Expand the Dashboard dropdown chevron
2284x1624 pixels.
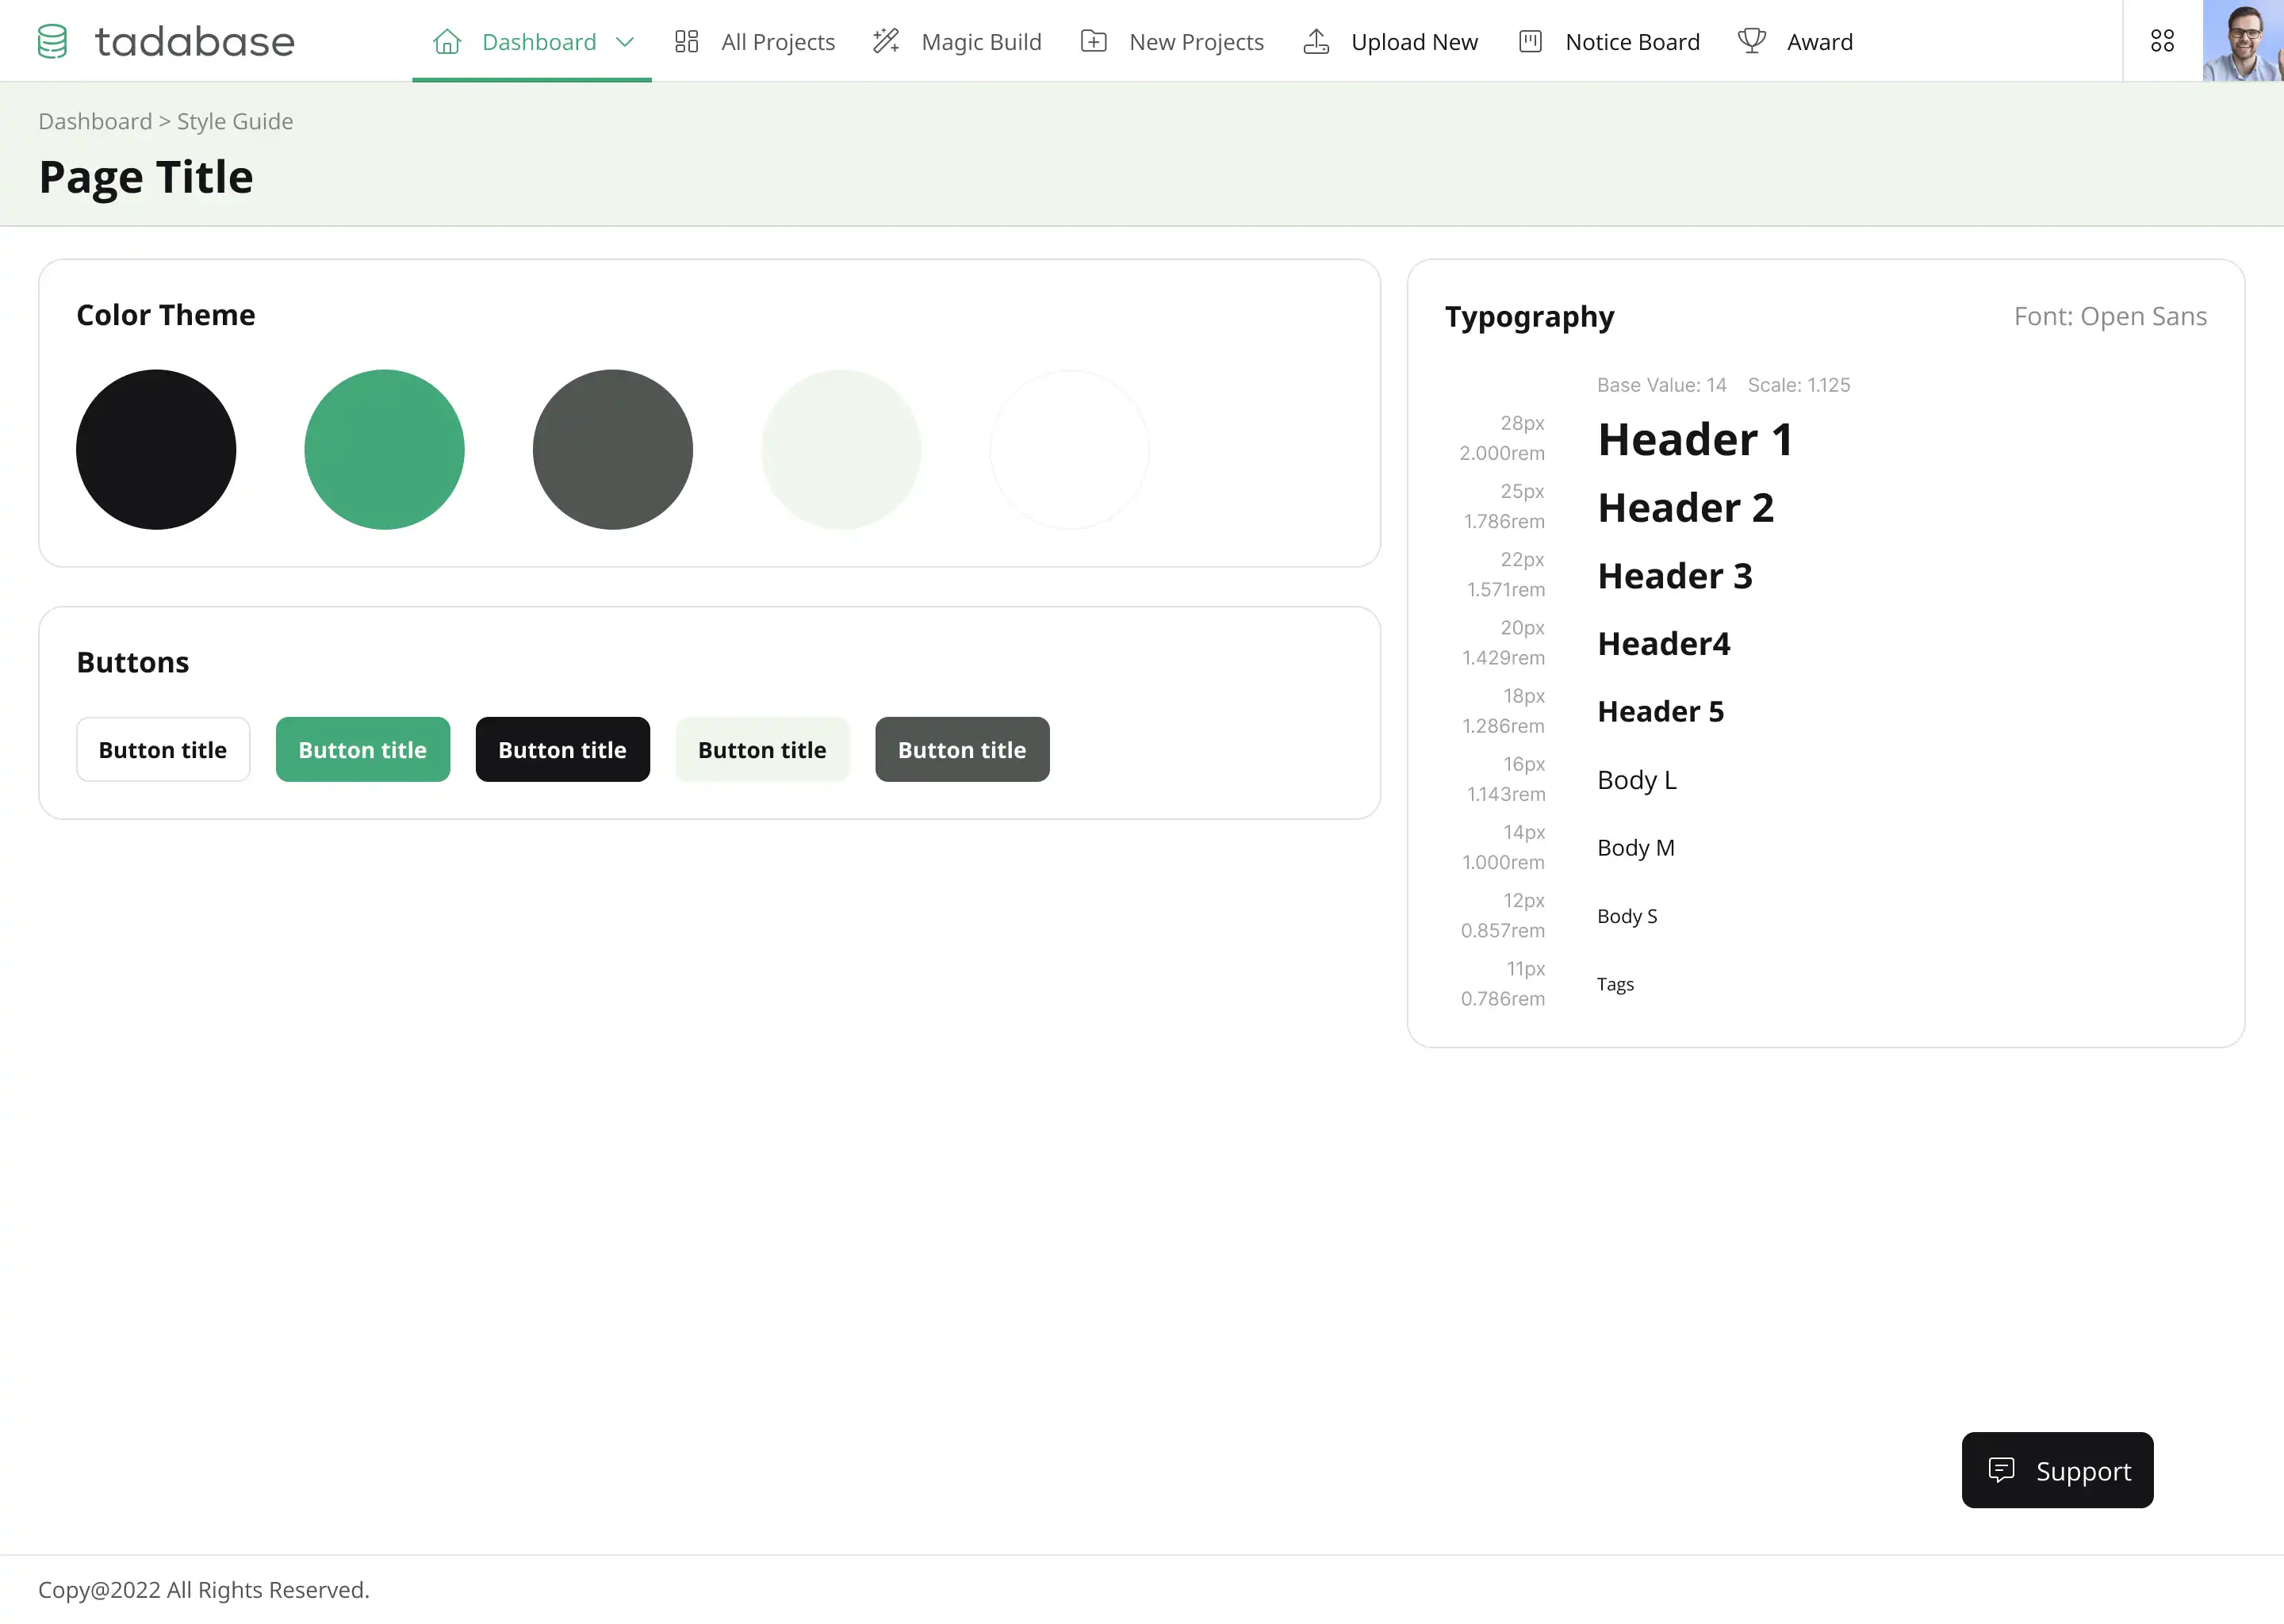tap(625, 42)
